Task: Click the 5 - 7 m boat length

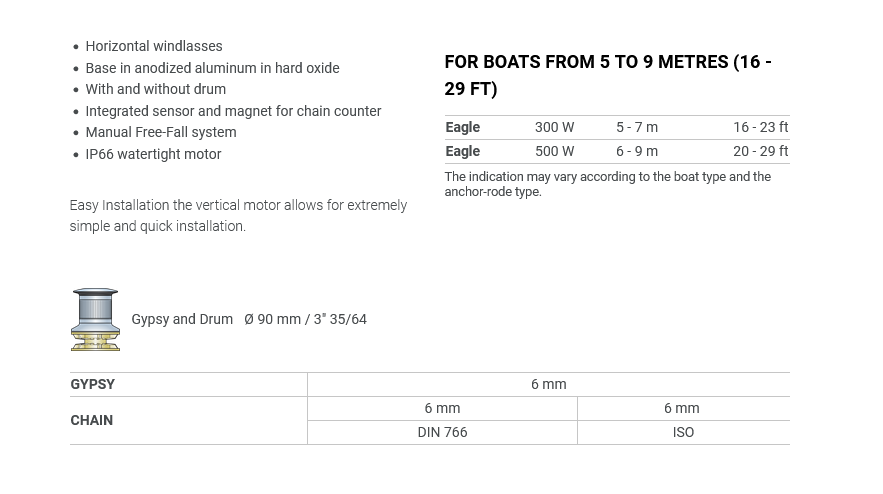Action: click(637, 127)
